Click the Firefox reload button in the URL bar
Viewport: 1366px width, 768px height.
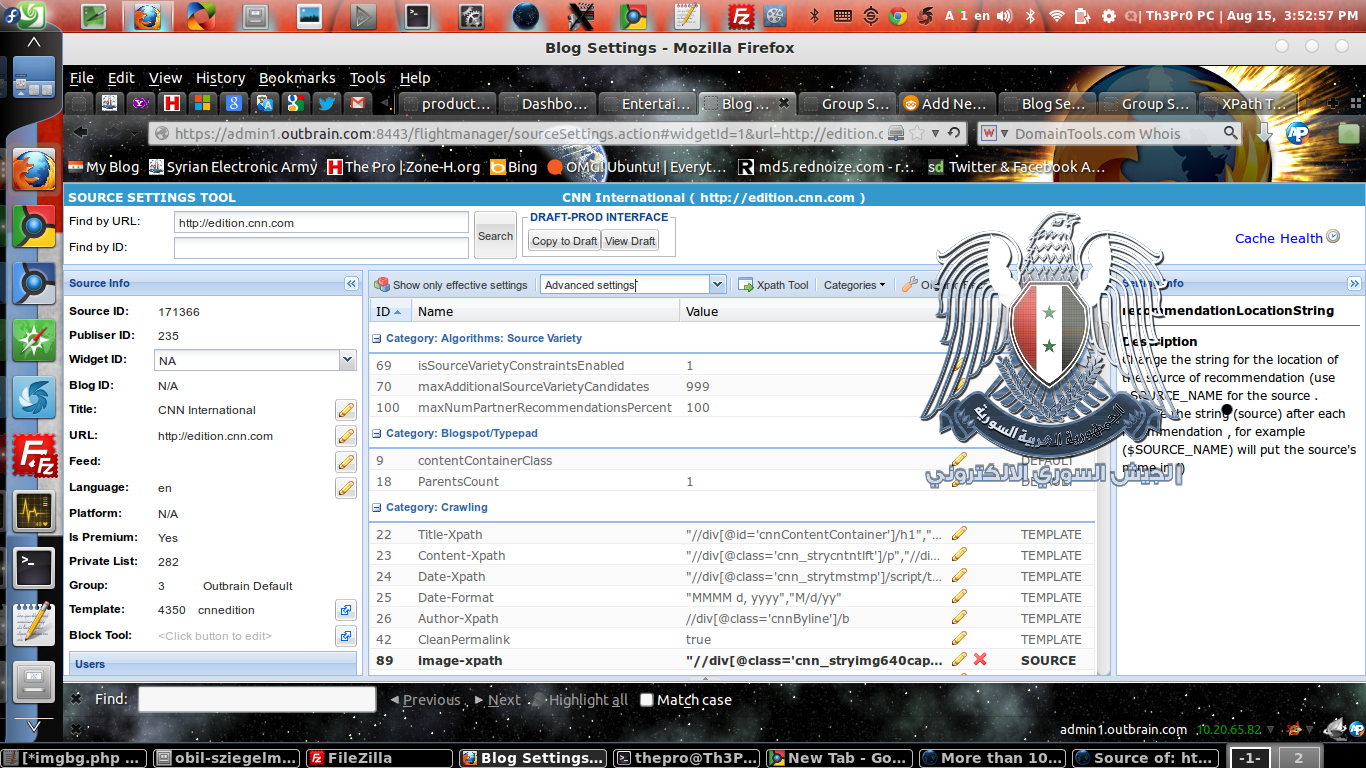click(x=954, y=133)
